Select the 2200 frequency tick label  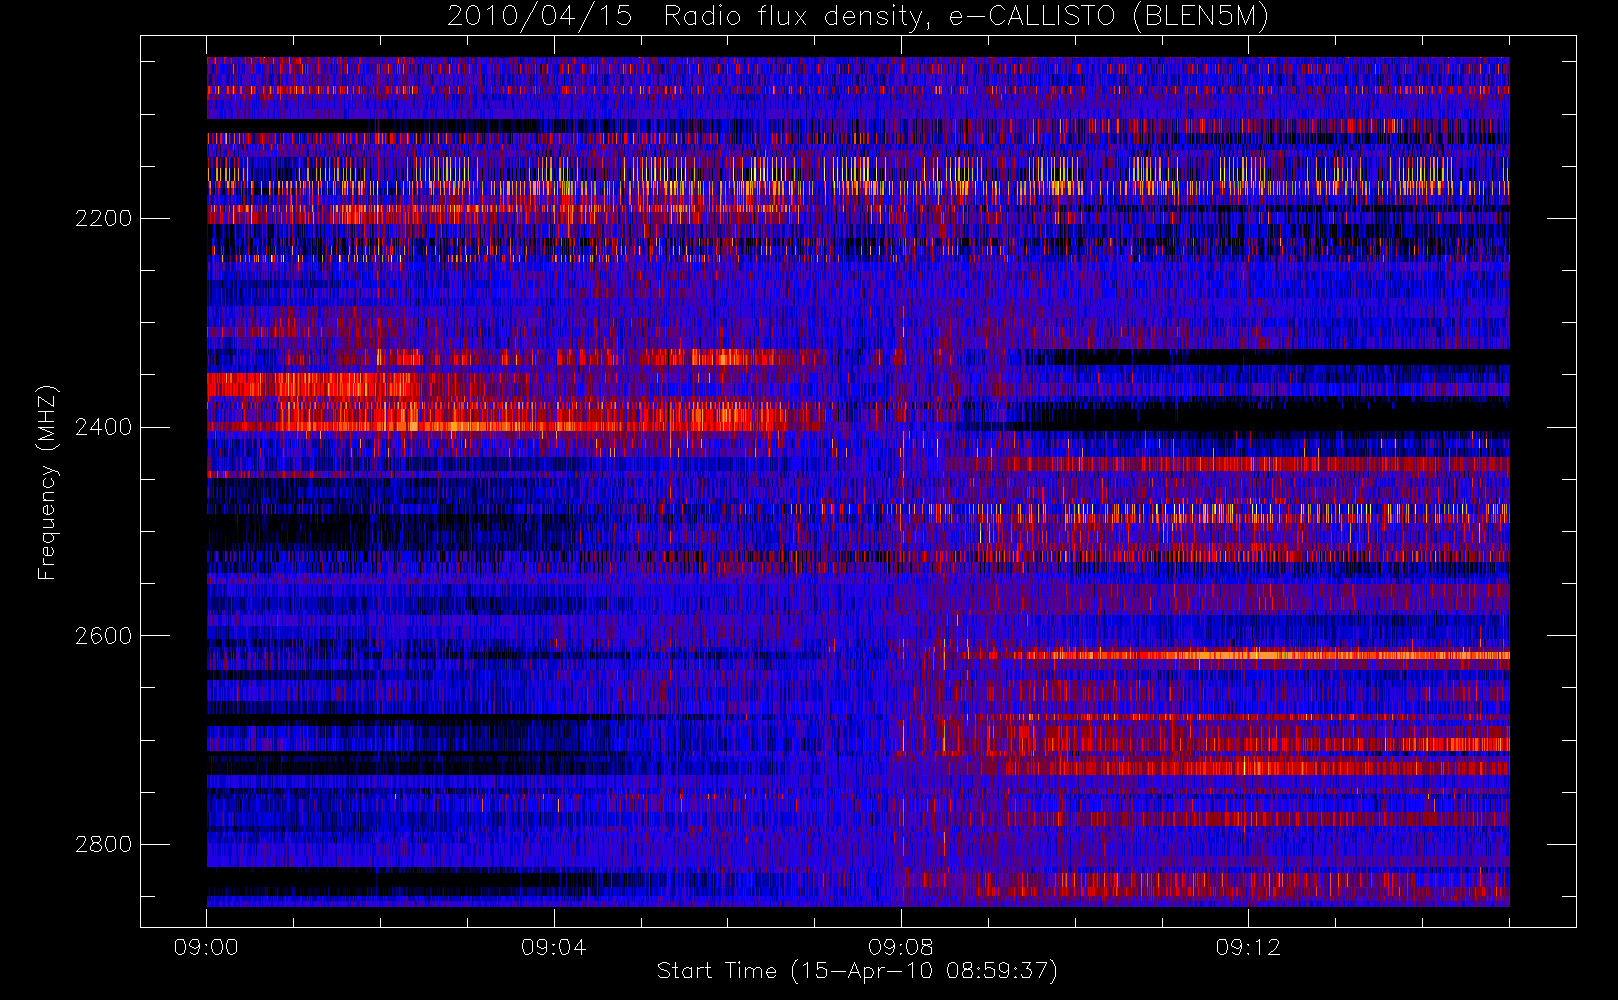pos(103,218)
